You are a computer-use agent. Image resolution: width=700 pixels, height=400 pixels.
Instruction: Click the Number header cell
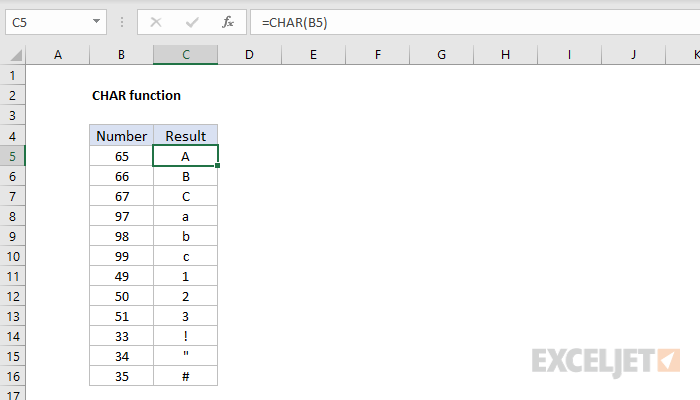(x=121, y=136)
